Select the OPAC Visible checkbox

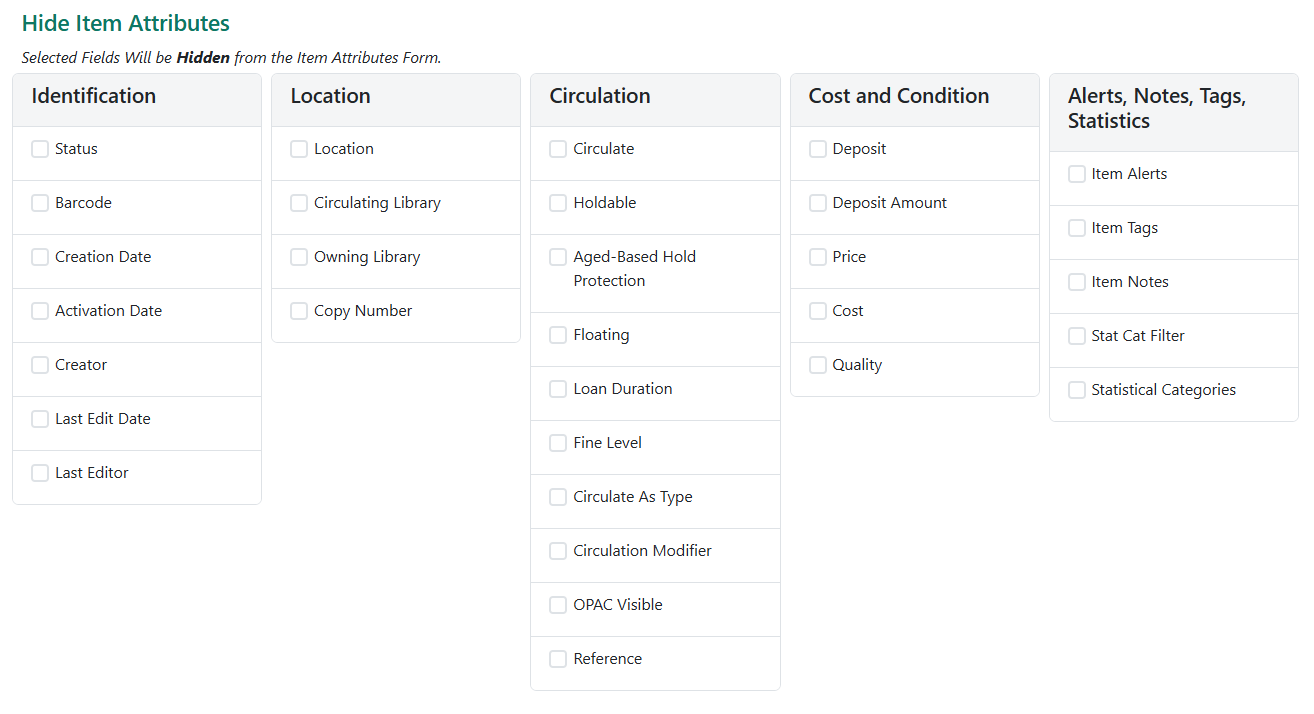[x=557, y=604]
